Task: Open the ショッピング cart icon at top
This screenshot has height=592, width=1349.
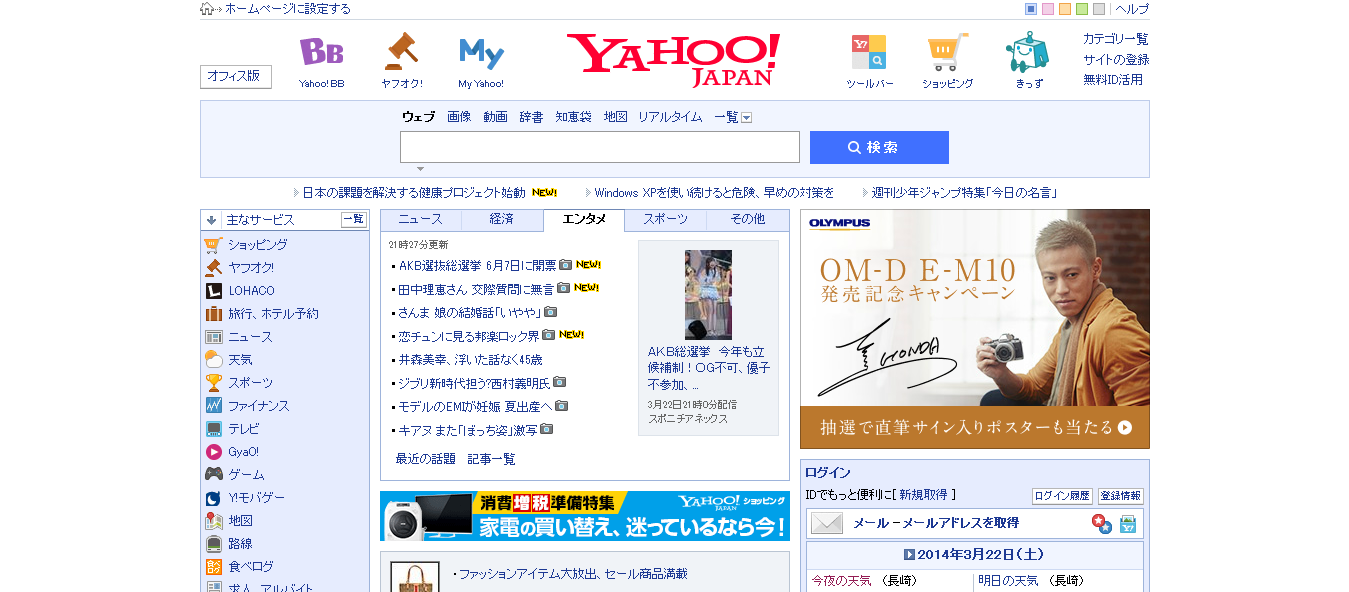Action: [x=947, y=52]
